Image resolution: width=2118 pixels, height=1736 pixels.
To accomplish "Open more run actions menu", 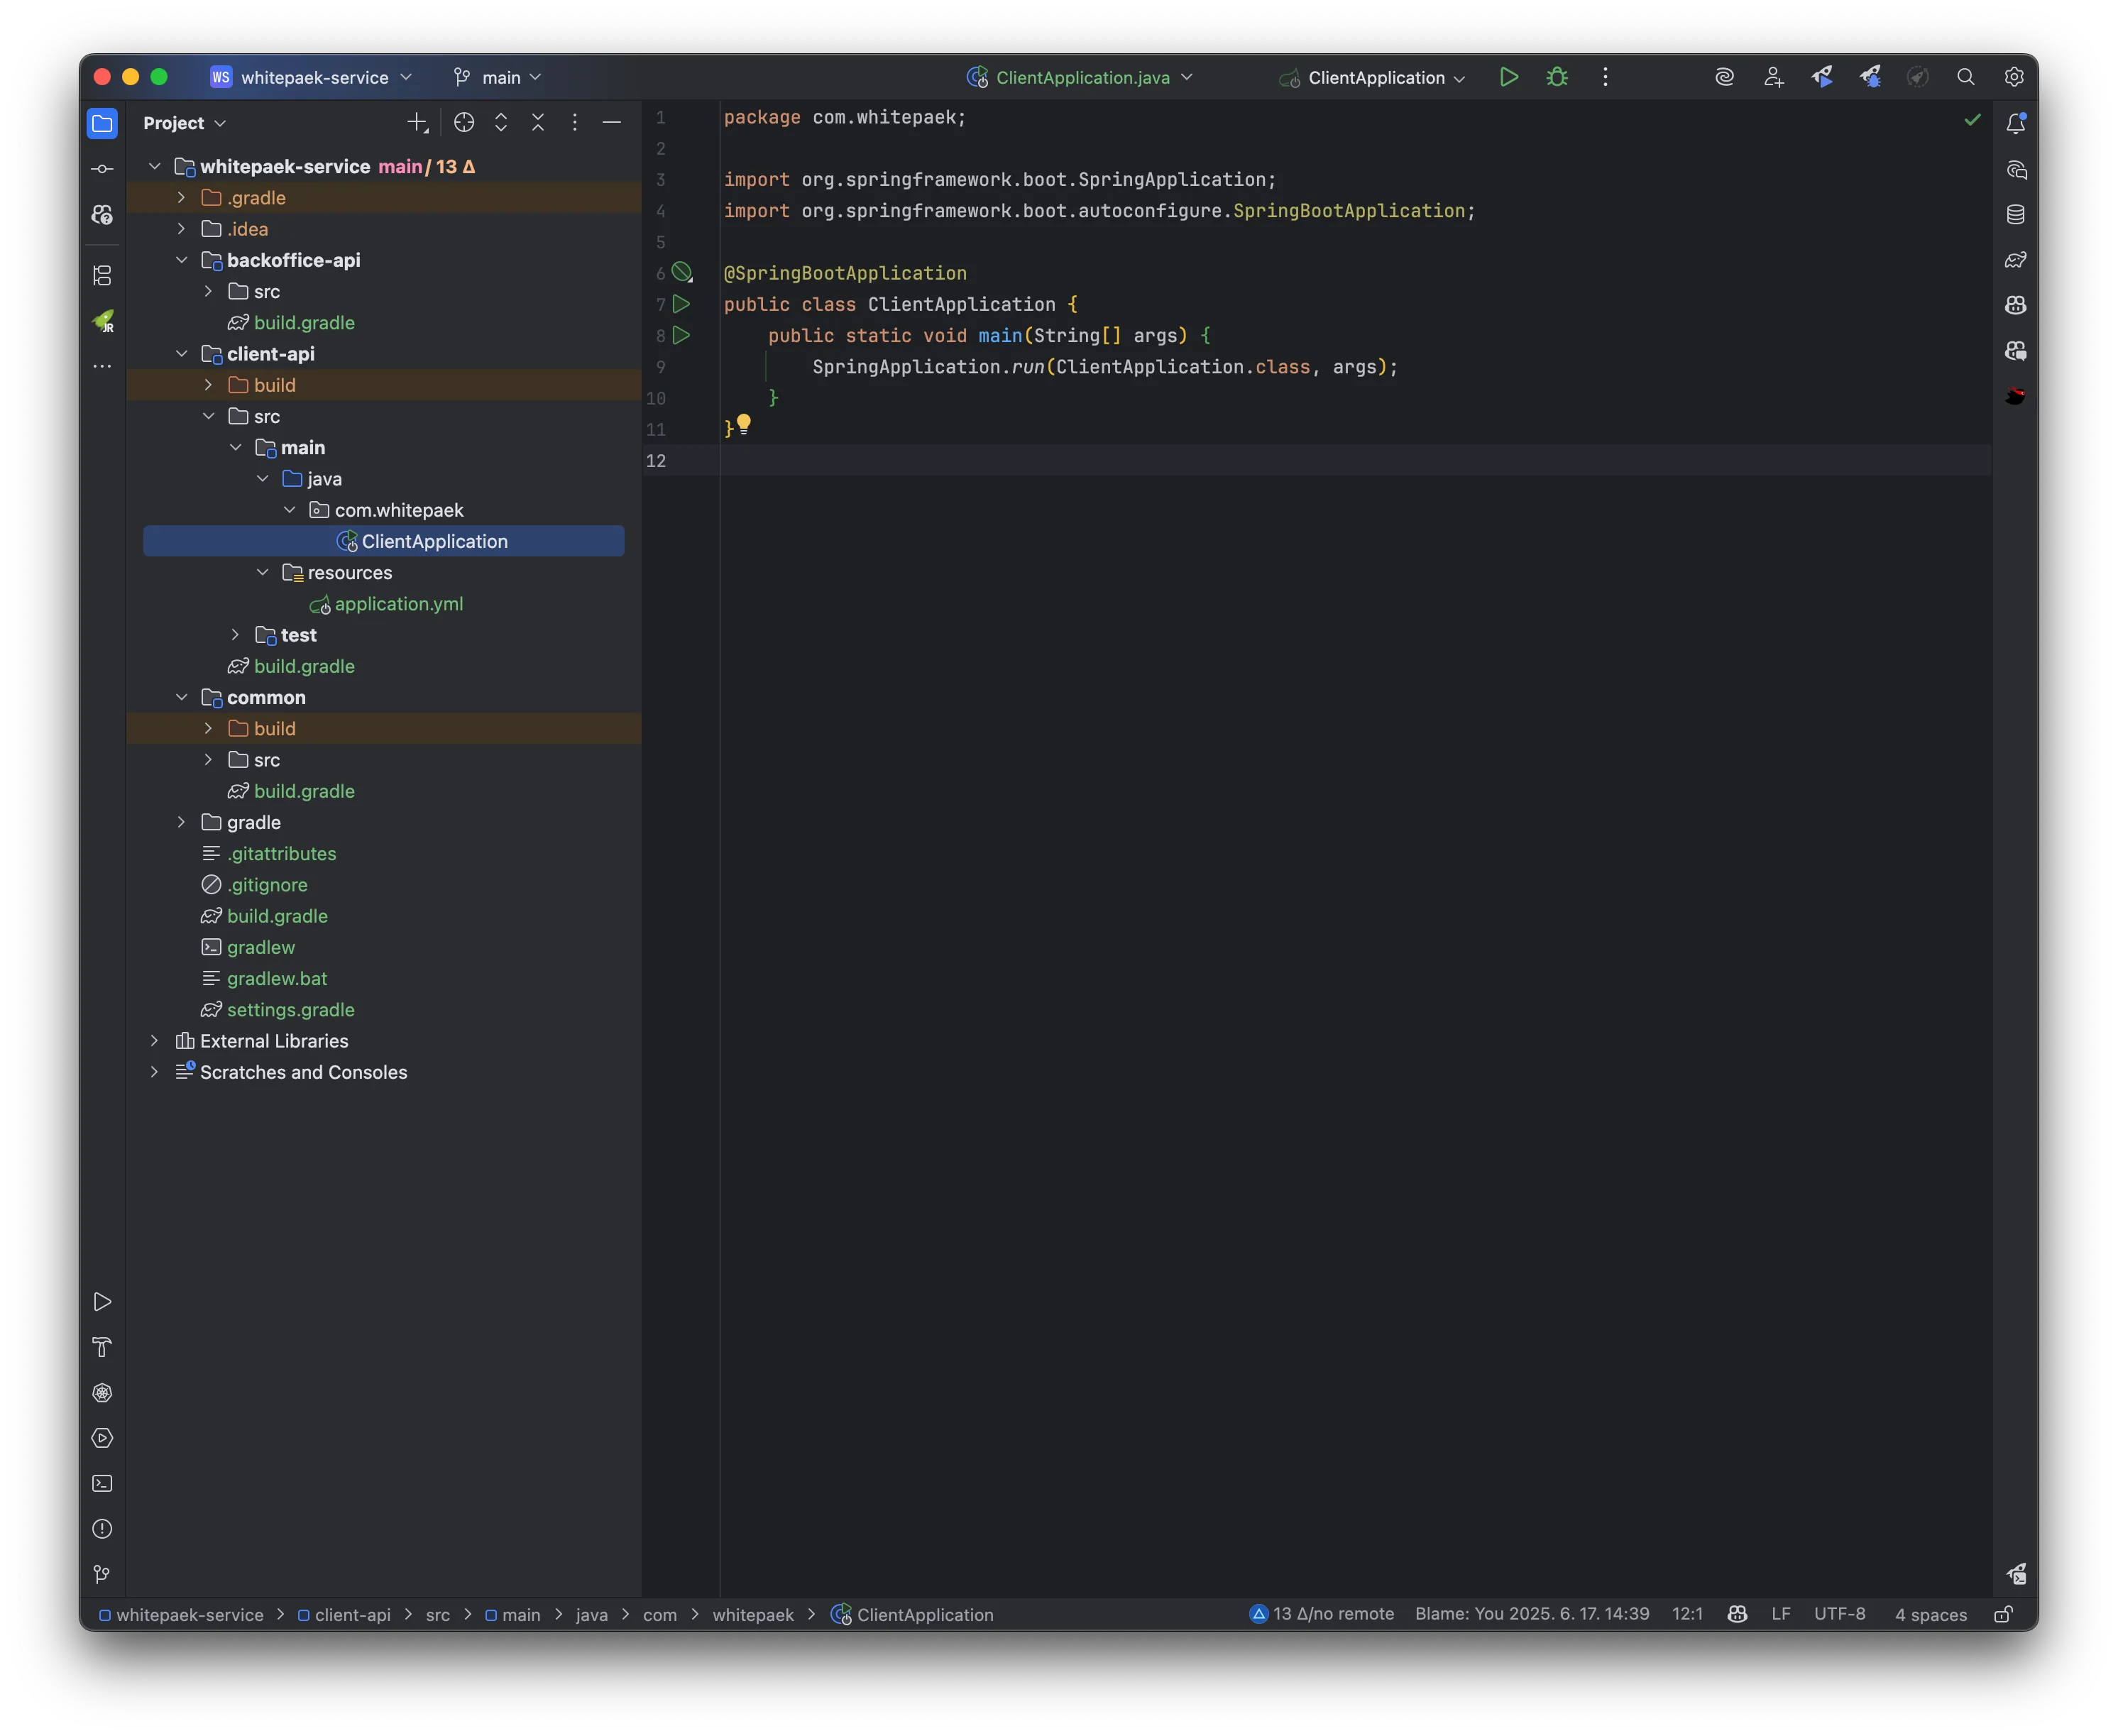I will [1605, 77].
